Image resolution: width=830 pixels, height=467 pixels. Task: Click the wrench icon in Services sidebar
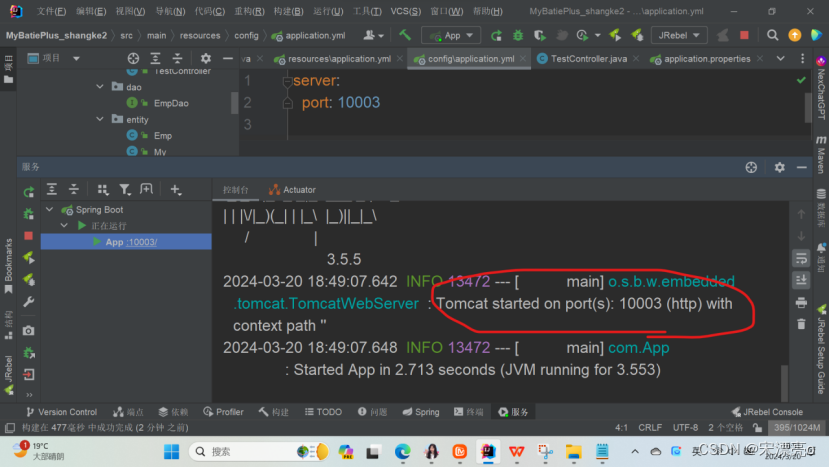(x=29, y=302)
